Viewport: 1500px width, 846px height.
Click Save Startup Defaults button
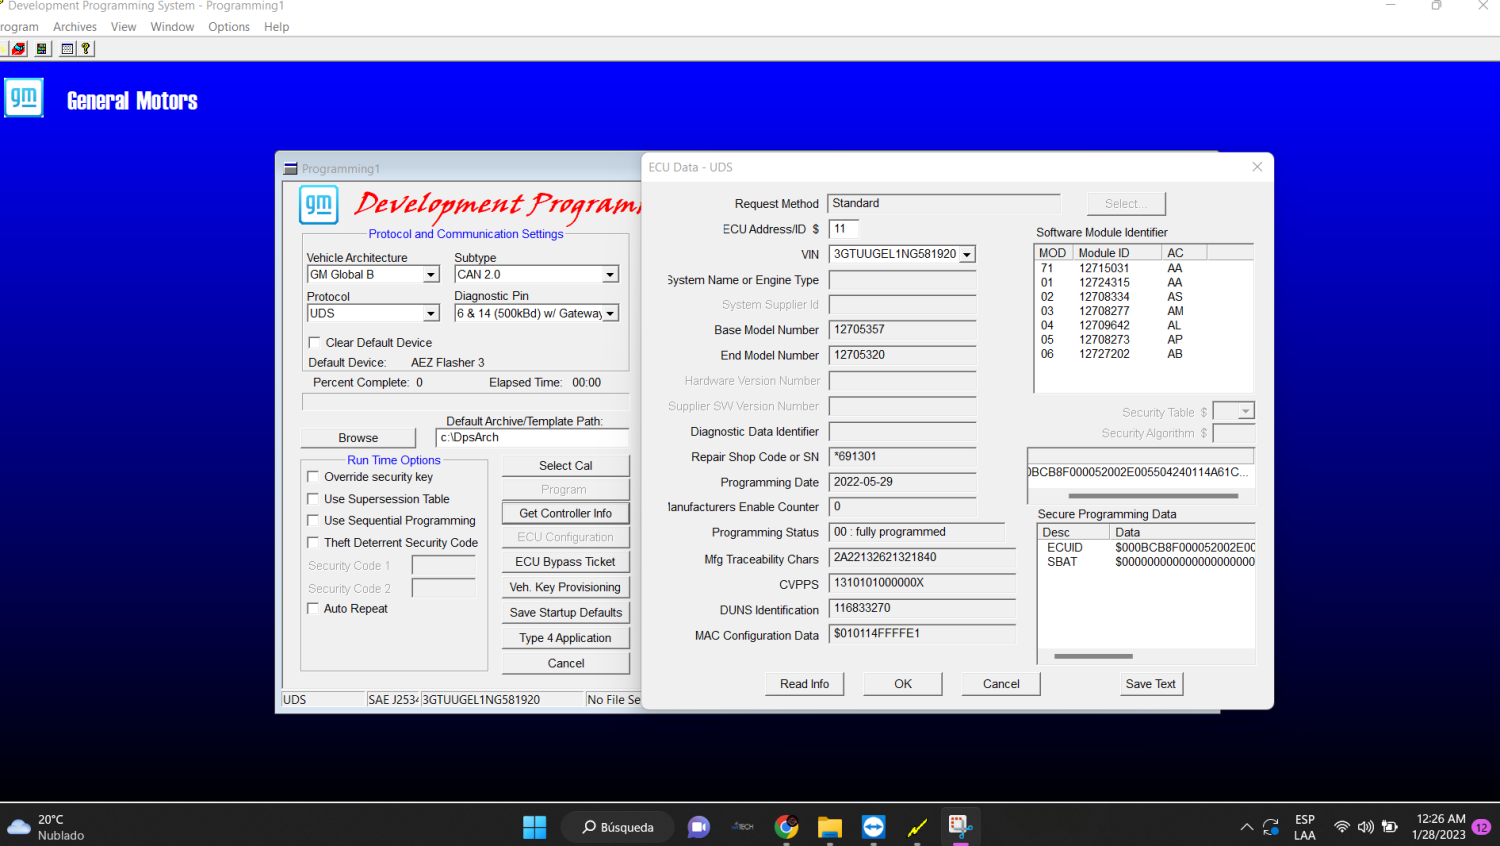coord(565,613)
